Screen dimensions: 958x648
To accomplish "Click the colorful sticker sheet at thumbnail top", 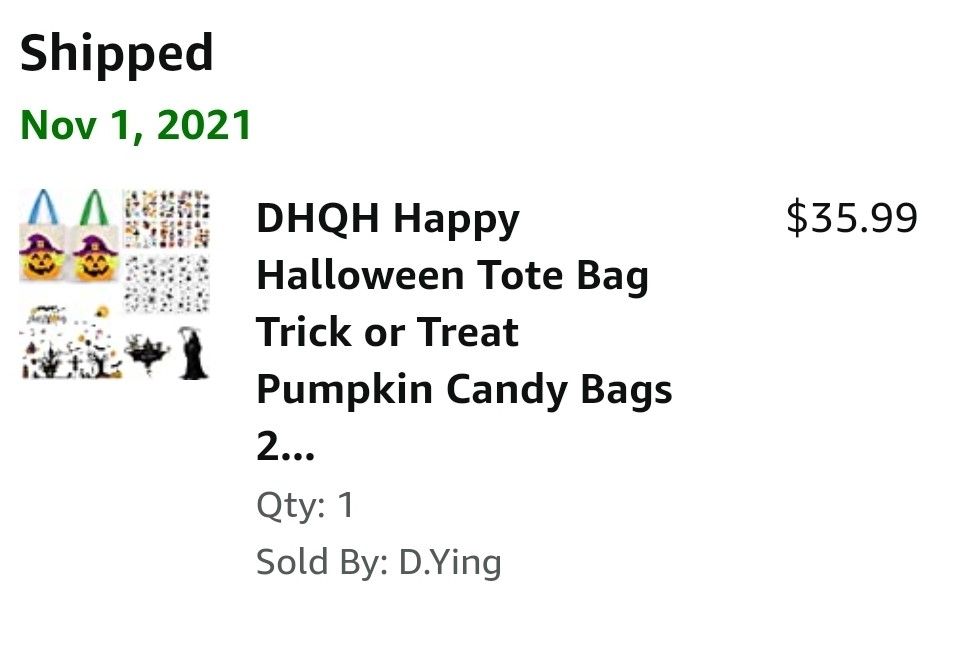I will point(166,220).
